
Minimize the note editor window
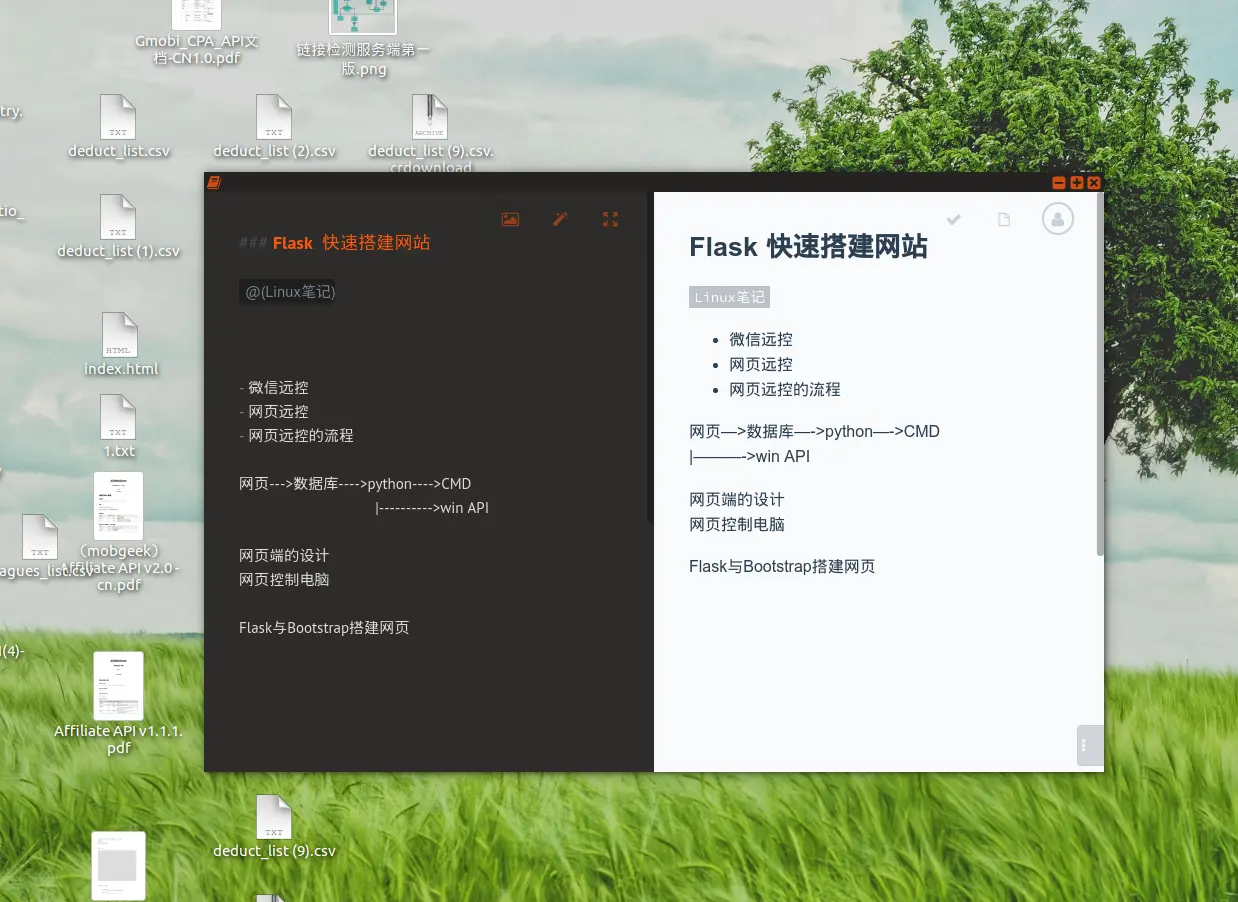coord(1059,183)
